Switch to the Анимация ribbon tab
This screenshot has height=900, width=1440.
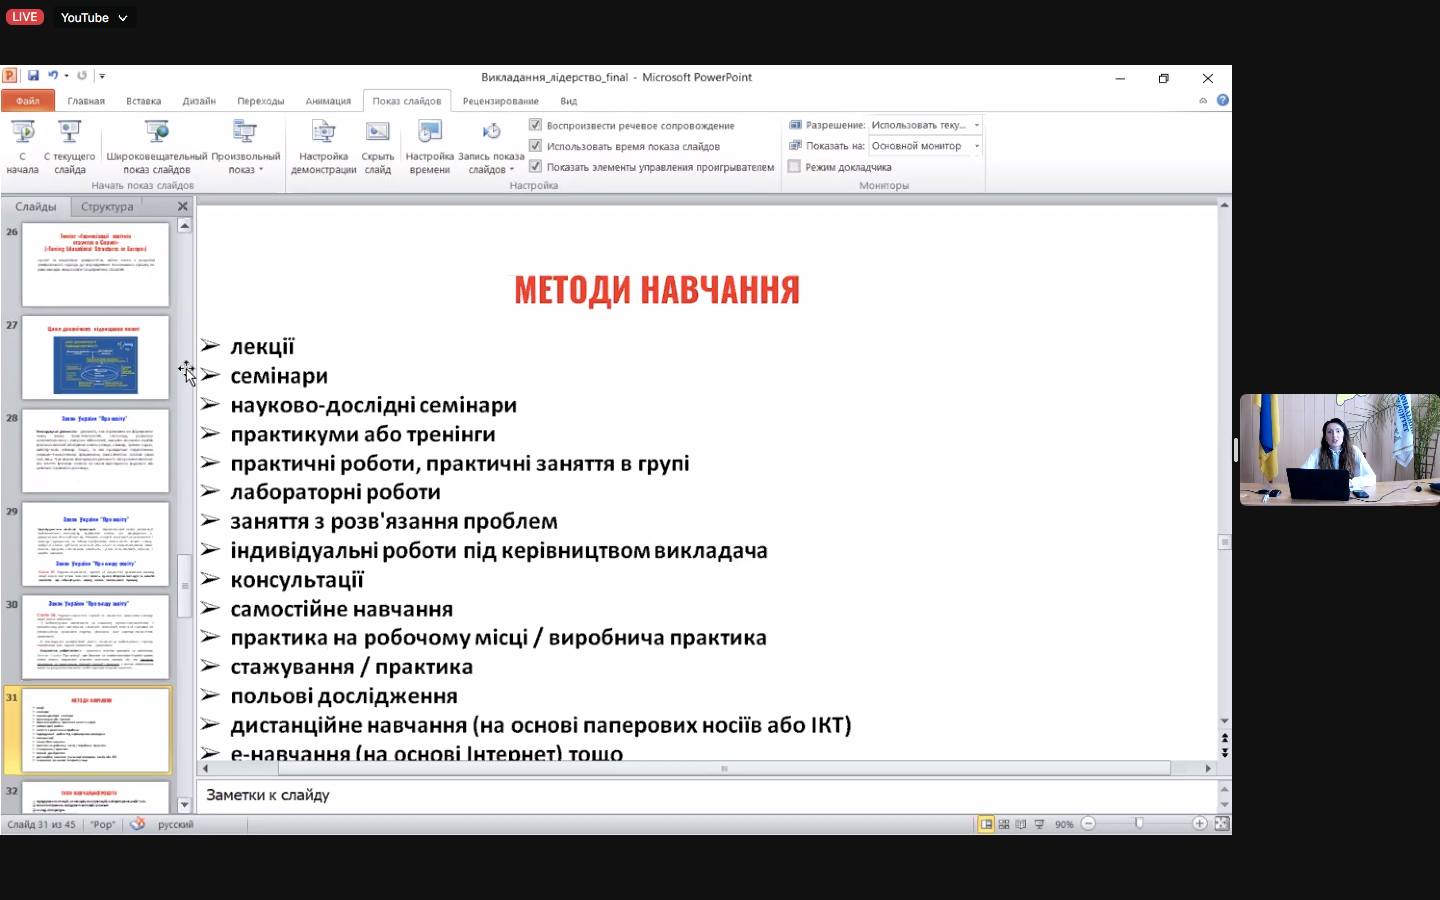pos(328,101)
